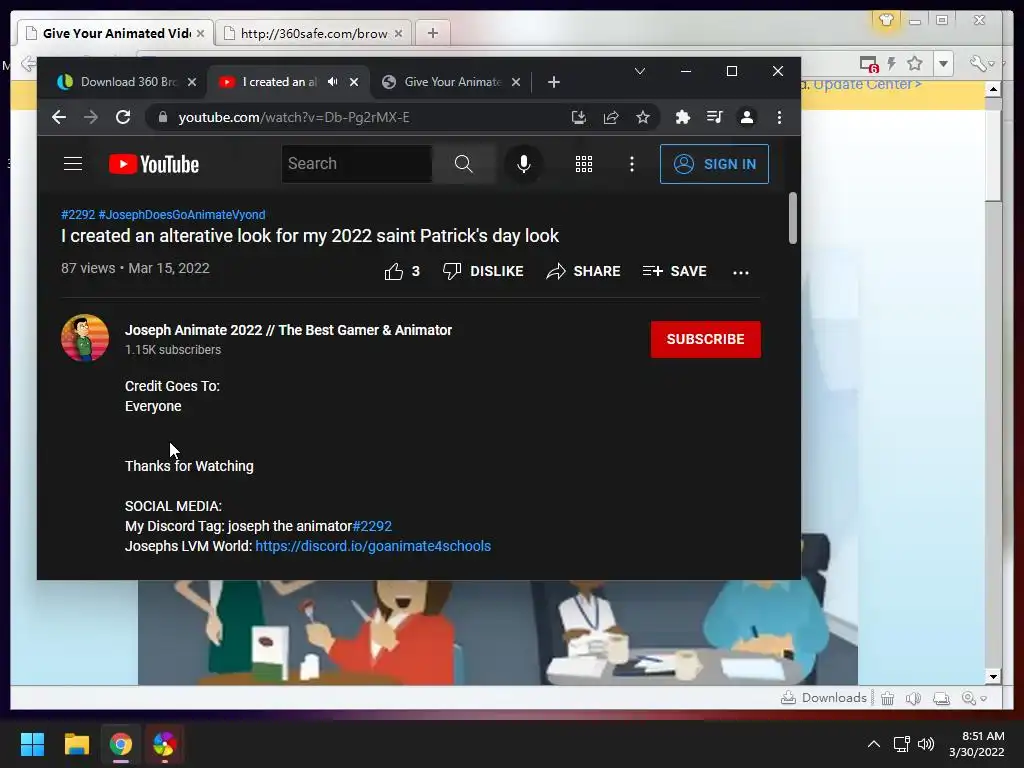
Task: Click the favorites star in 360 browser
Action: tap(914, 63)
